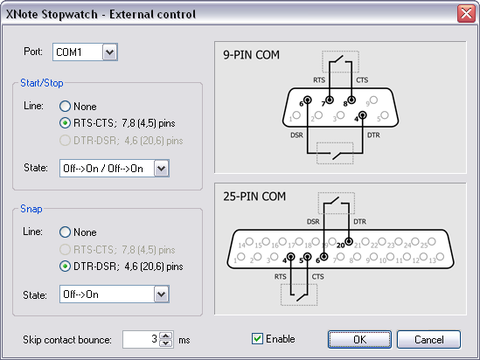The width and height of the screenshot is (480, 360).
Task: Click pin 20 on 25-pin connector
Action: pyautogui.click(x=349, y=241)
